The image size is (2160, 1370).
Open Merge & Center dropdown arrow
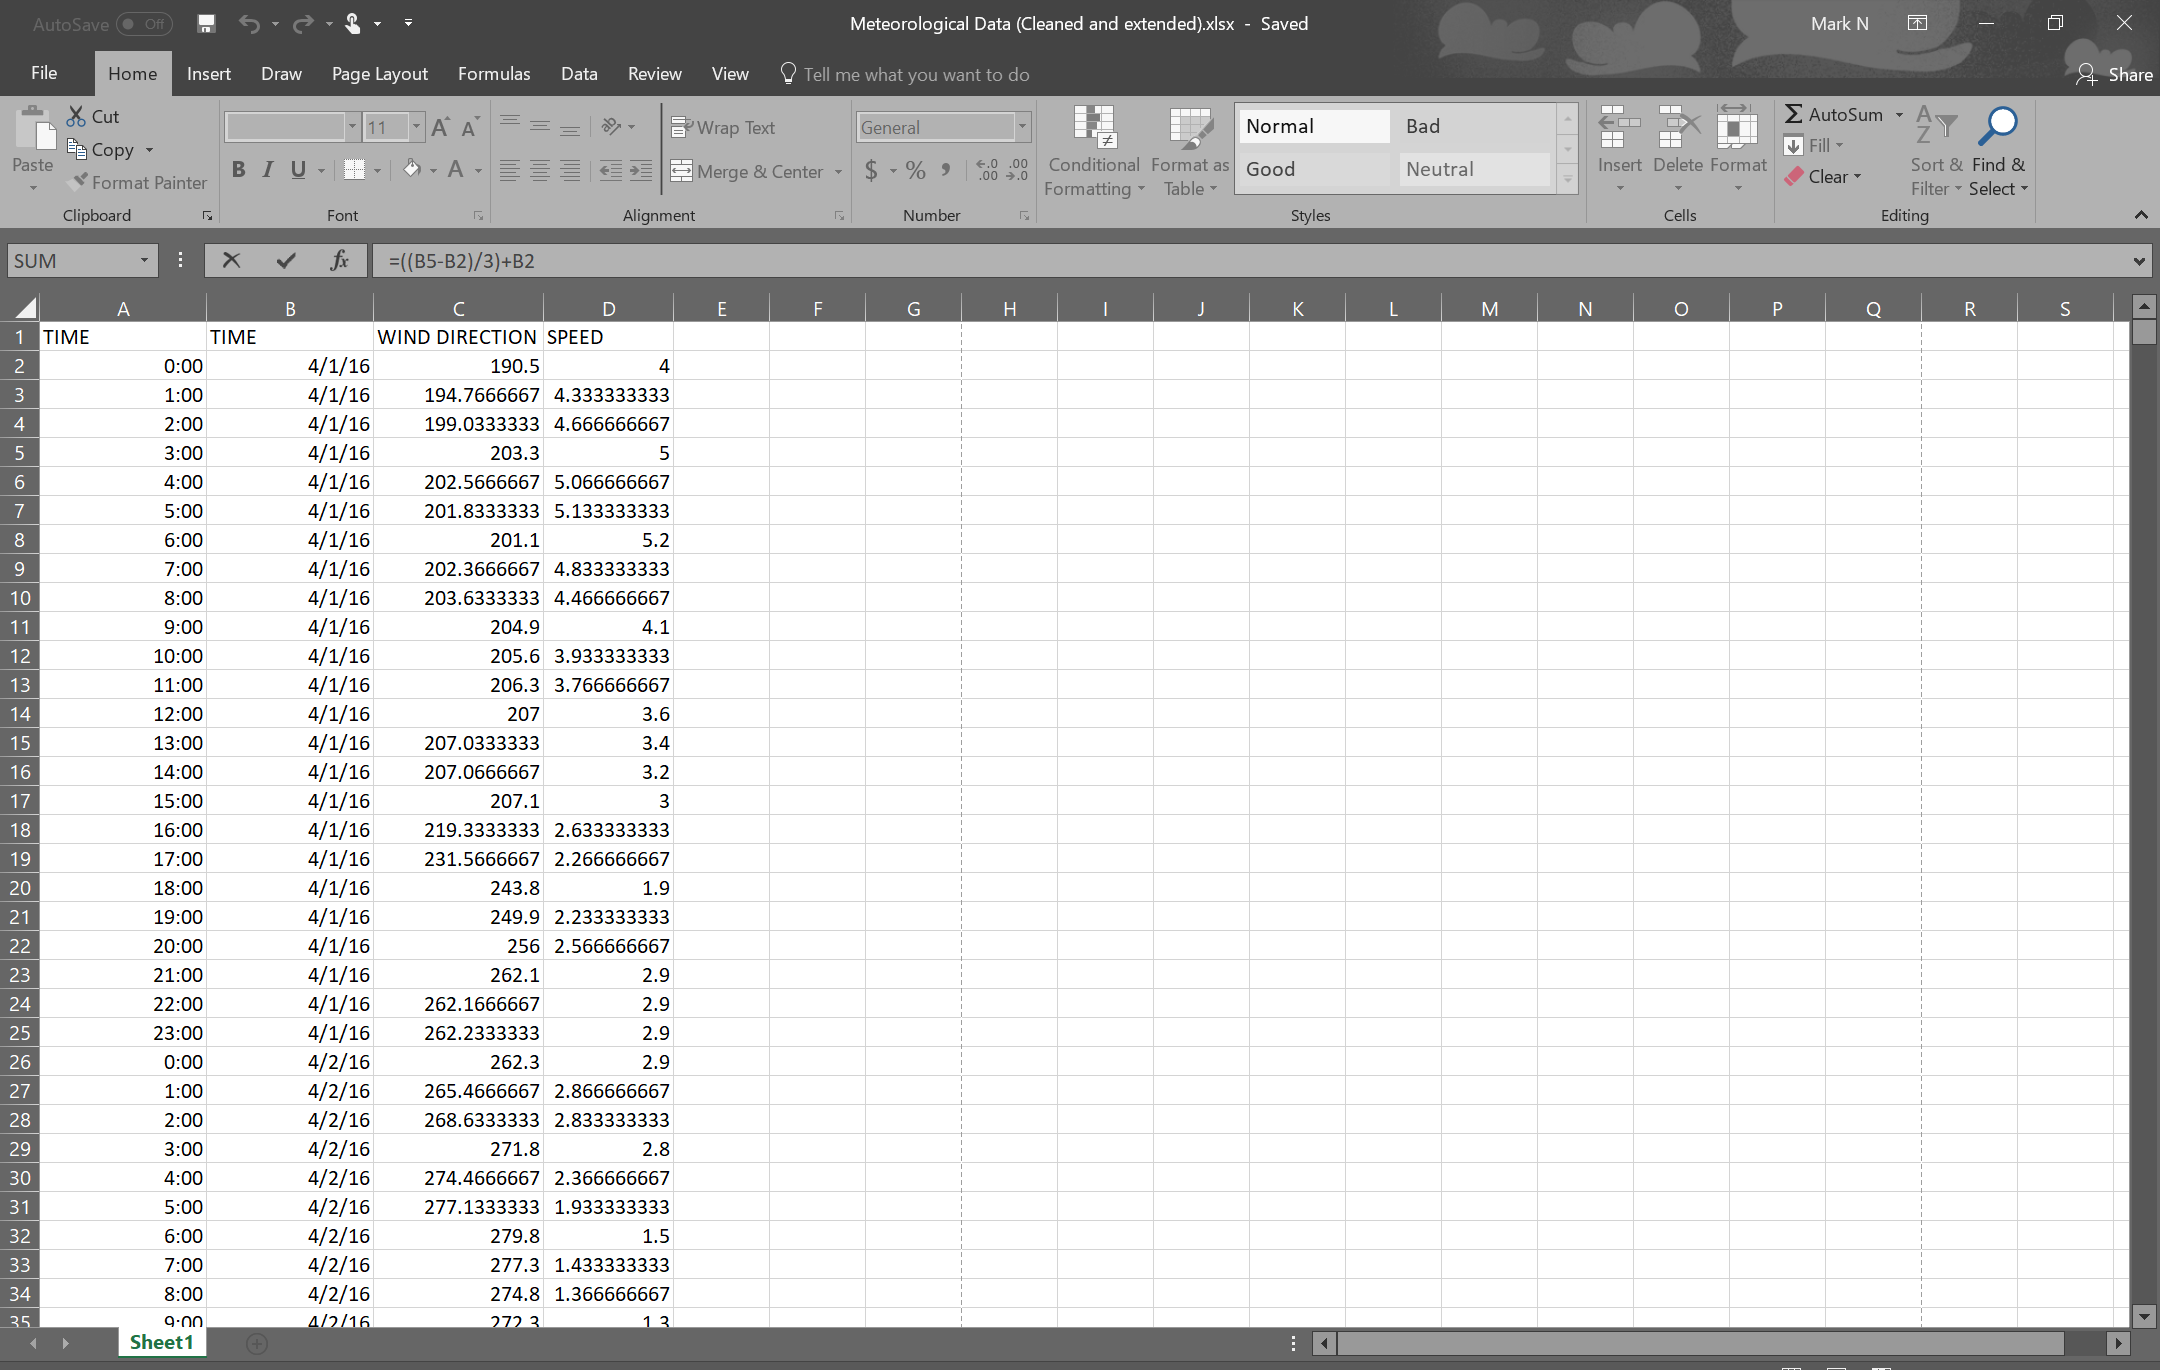838,172
